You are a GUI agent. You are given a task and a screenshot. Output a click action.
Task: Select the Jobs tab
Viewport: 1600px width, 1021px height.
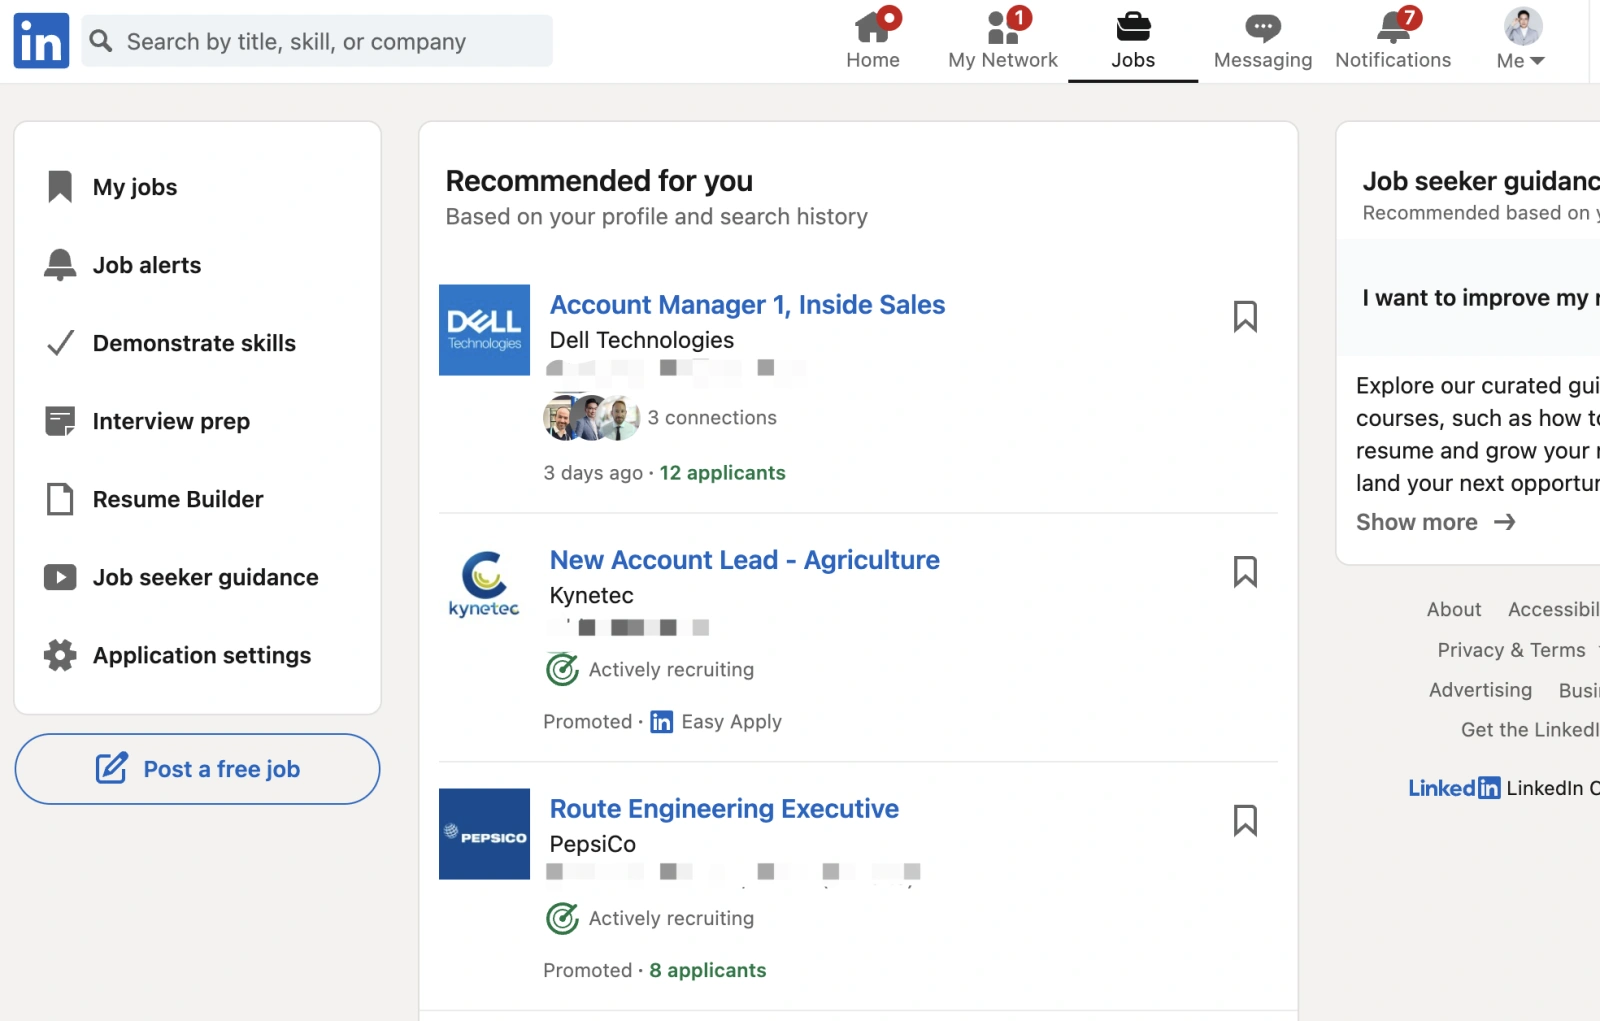click(1133, 41)
